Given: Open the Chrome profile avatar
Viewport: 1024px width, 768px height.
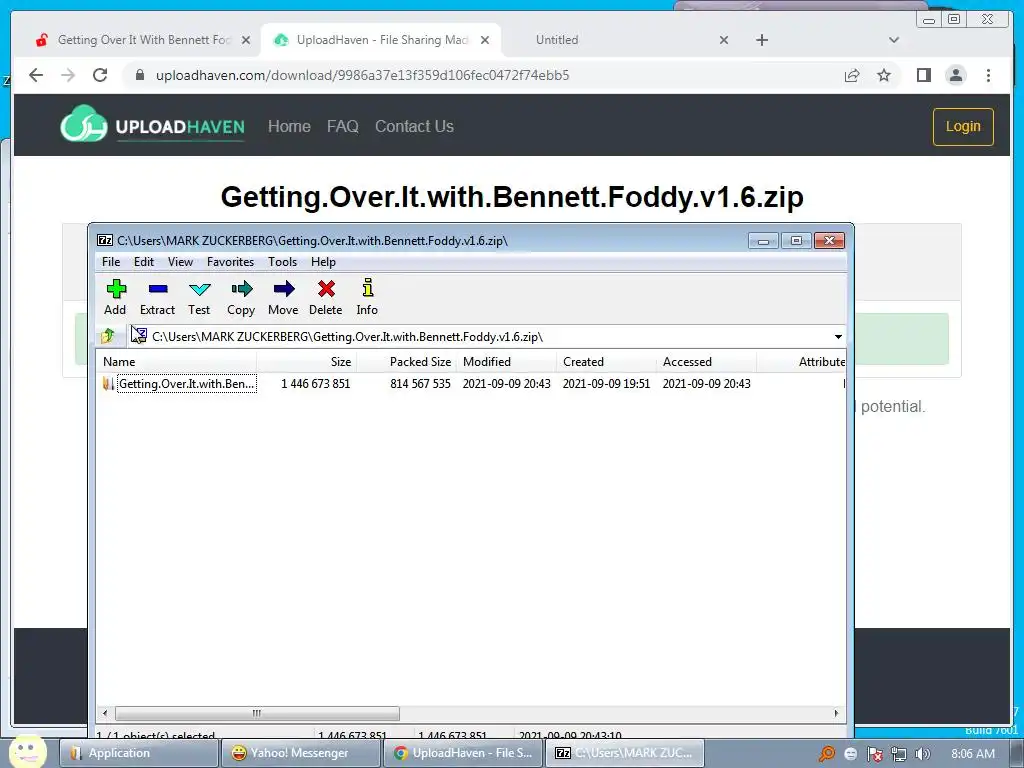Looking at the screenshot, I should (x=956, y=75).
